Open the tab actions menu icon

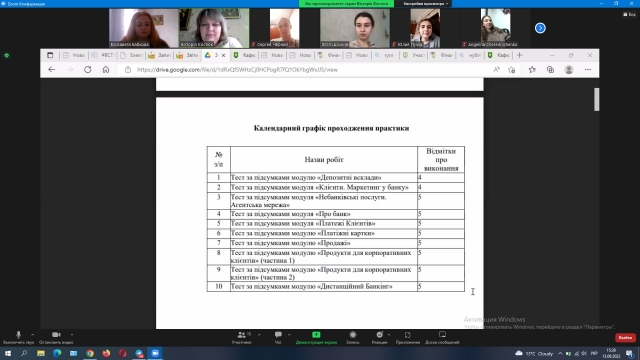(x=50, y=55)
